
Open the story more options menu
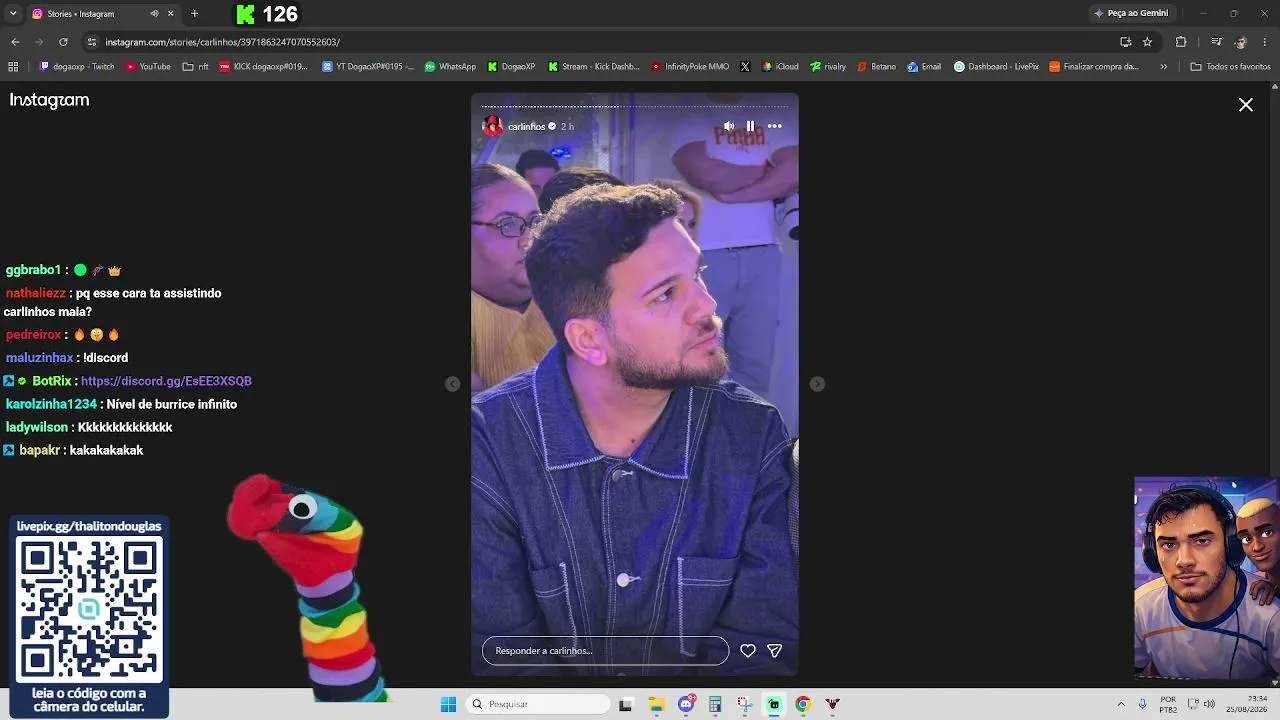774,126
